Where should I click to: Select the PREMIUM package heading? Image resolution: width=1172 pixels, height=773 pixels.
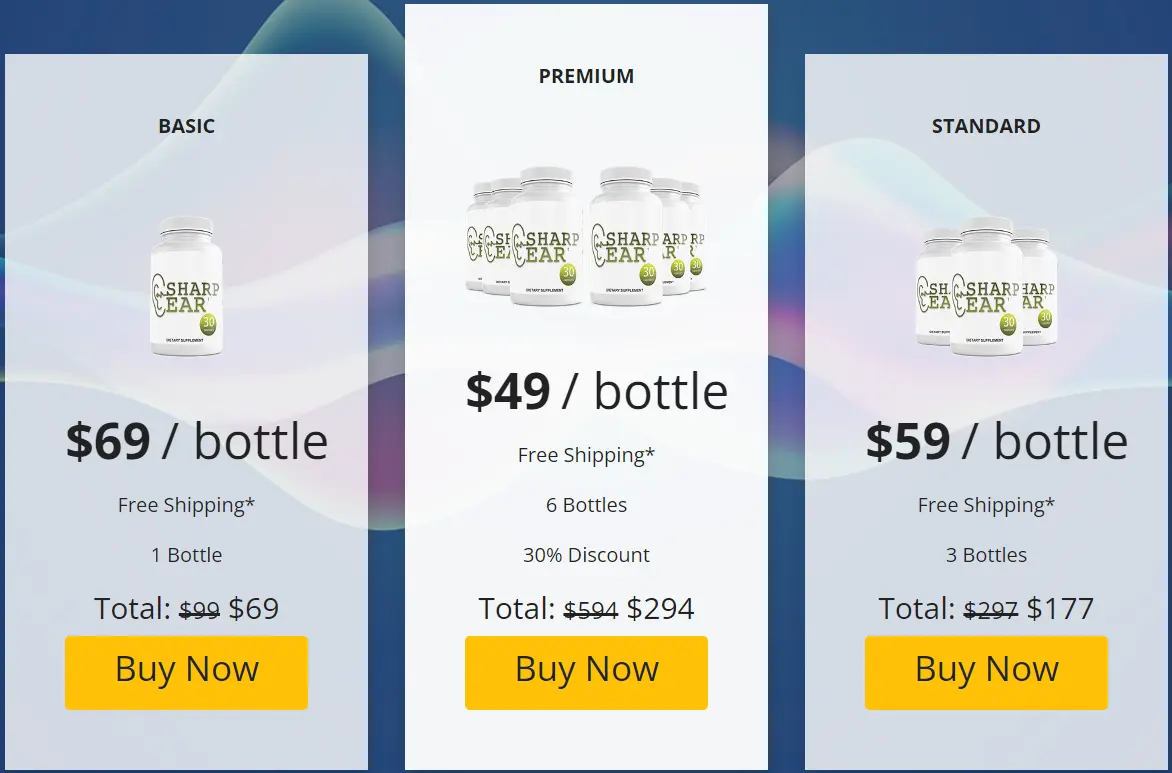tap(586, 76)
